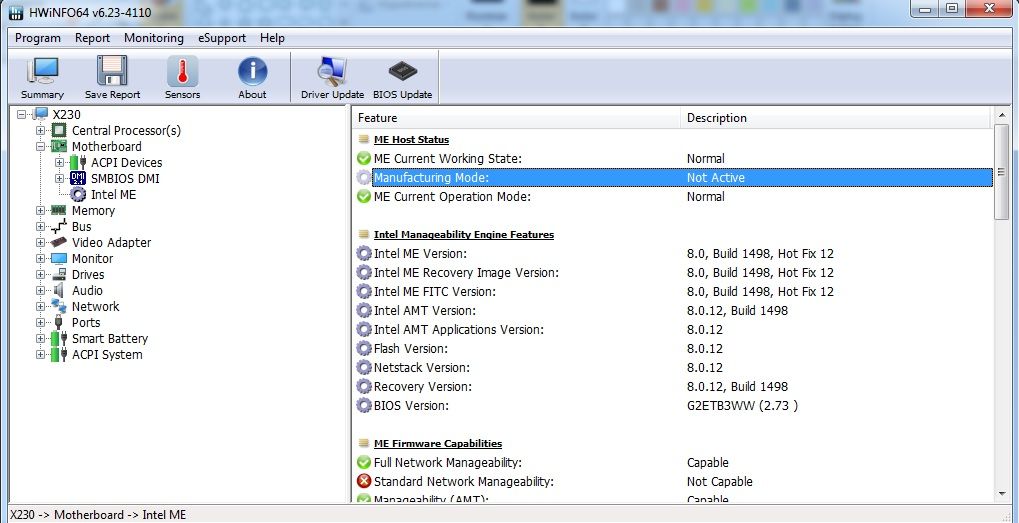
Task: Expand the Bus node
Action: tap(41, 226)
